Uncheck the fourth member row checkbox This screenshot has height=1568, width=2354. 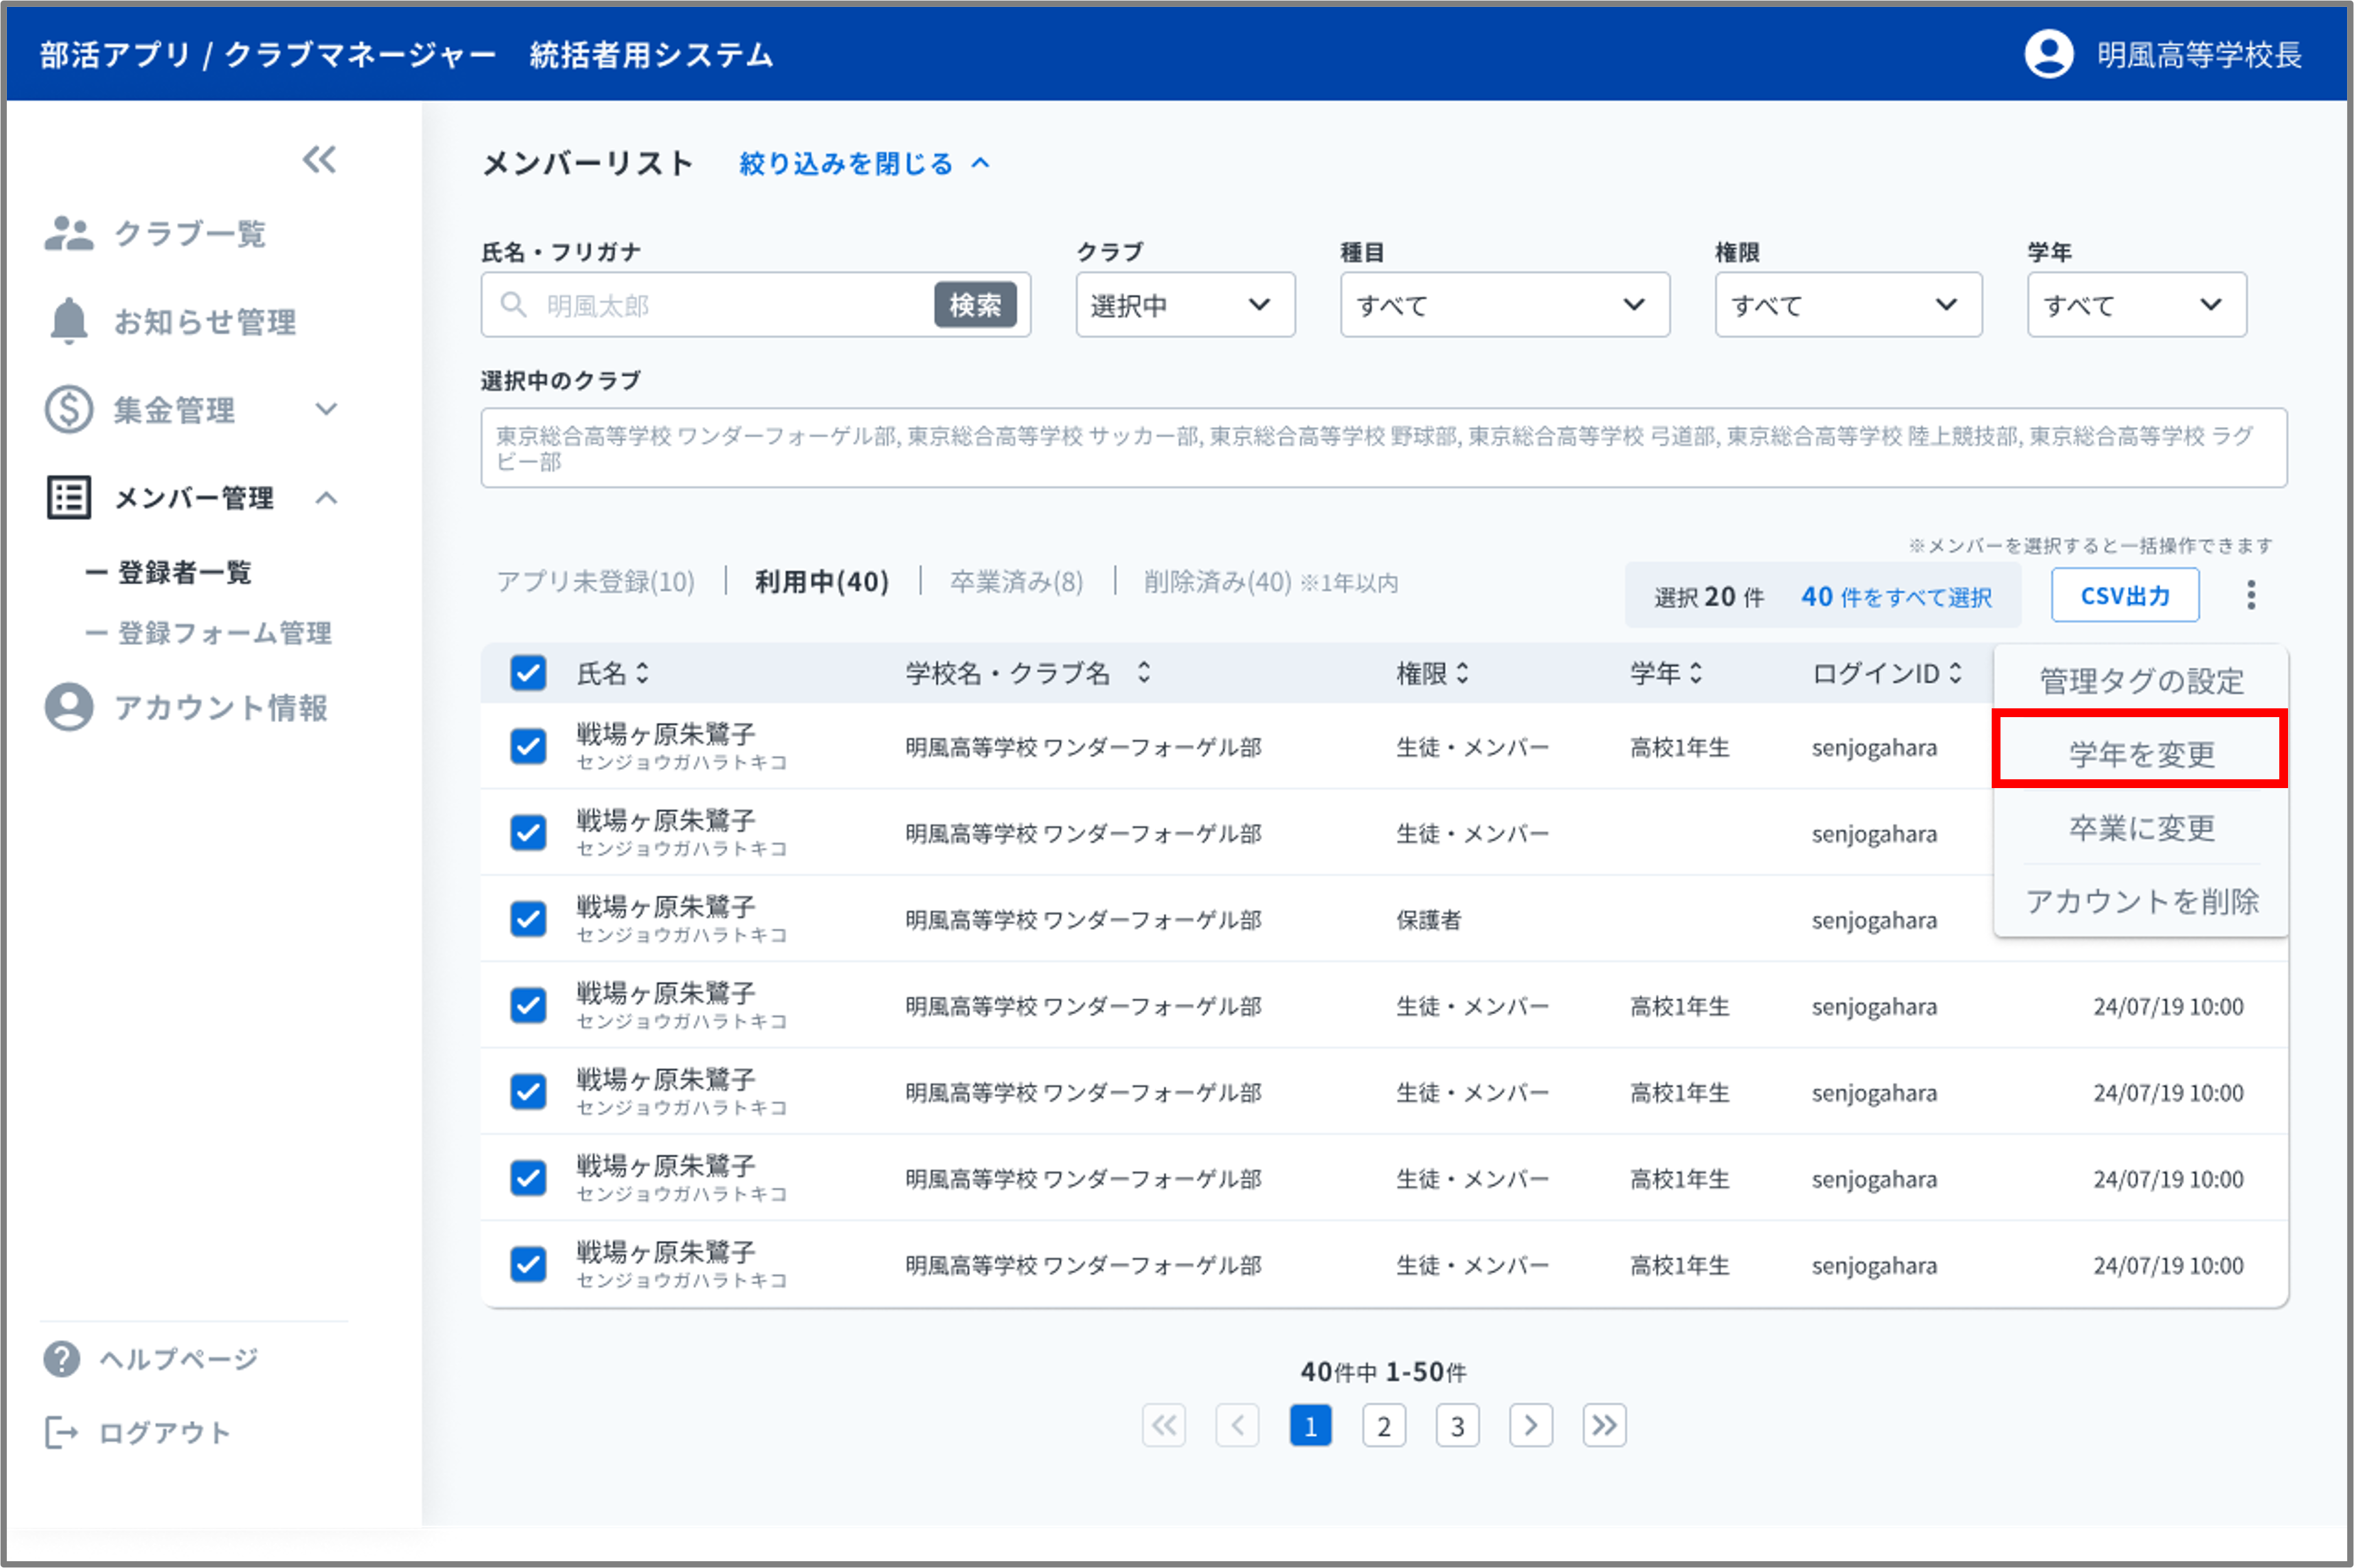[528, 1005]
